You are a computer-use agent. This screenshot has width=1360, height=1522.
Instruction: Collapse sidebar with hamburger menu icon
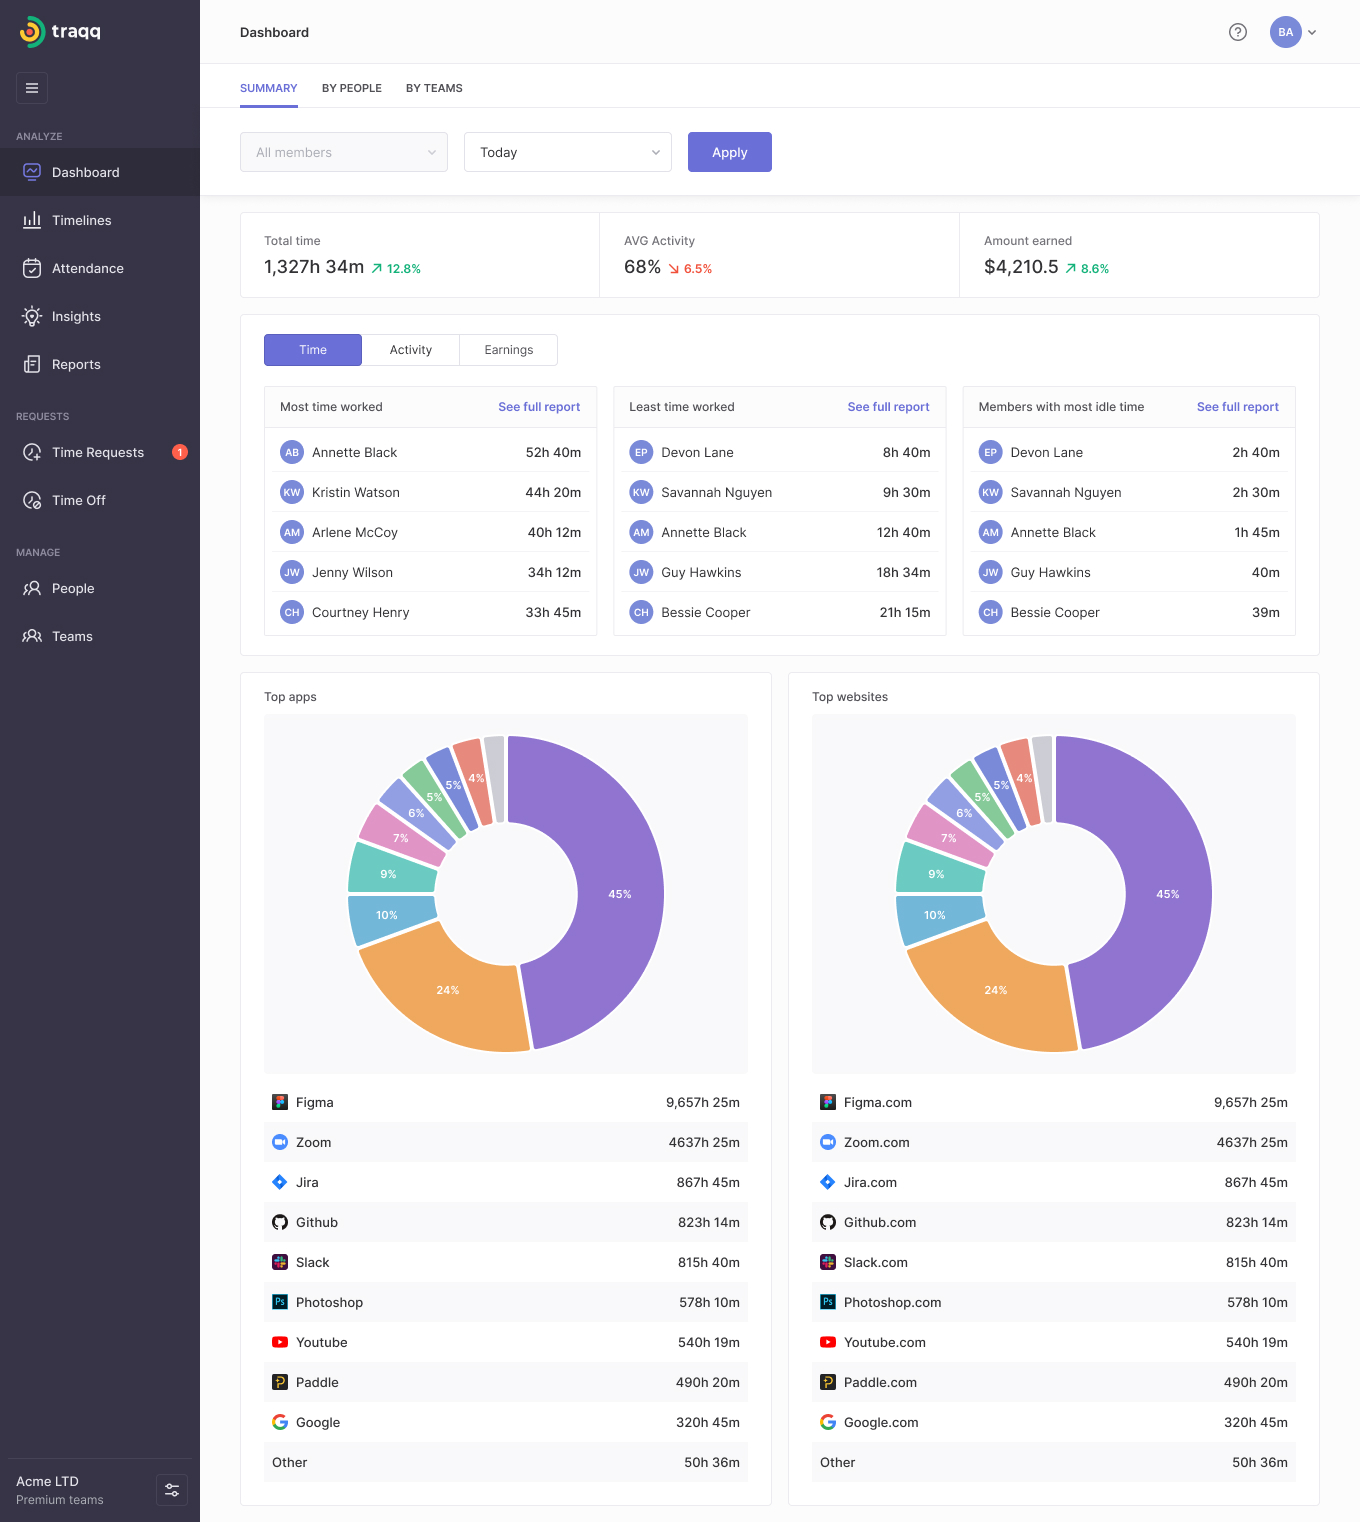coord(32,88)
